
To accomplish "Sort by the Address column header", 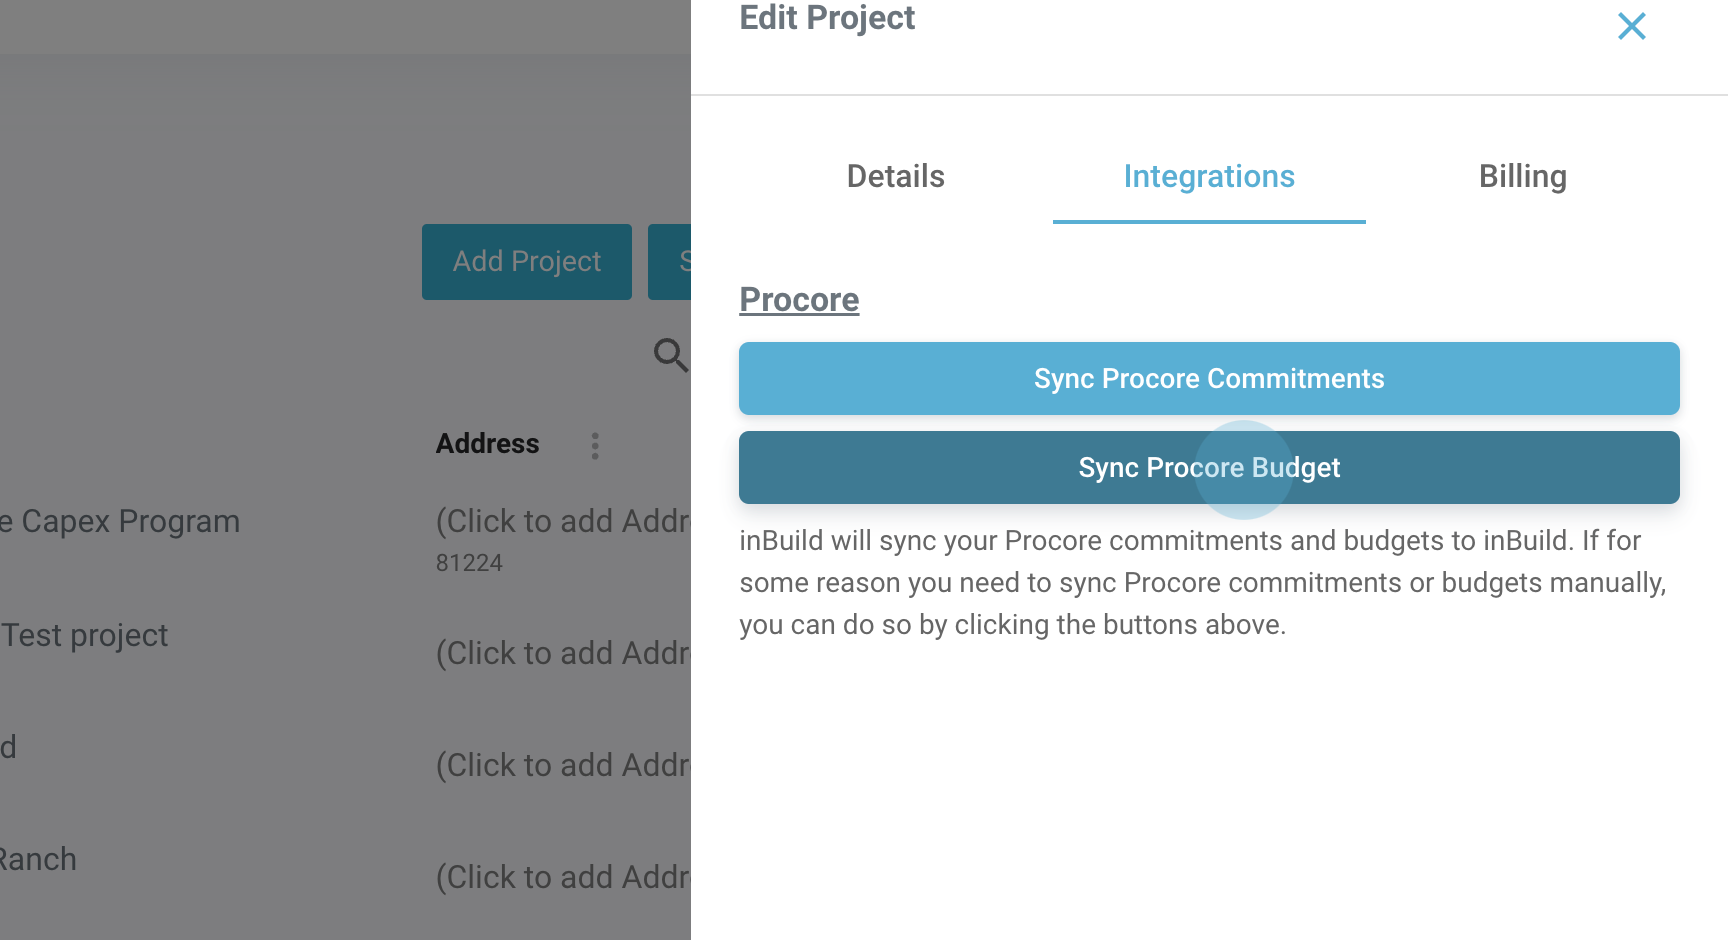I will tap(487, 444).
